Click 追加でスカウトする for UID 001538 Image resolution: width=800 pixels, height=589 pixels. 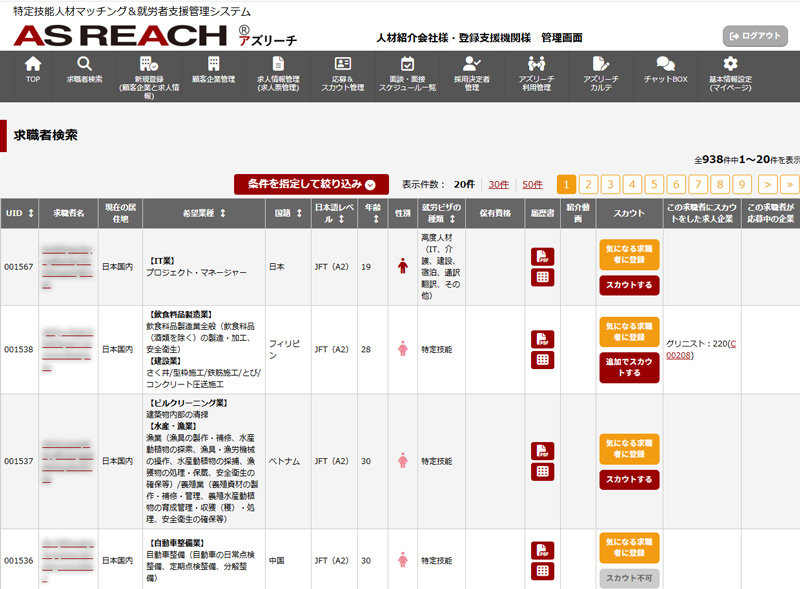(x=629, y=367)
